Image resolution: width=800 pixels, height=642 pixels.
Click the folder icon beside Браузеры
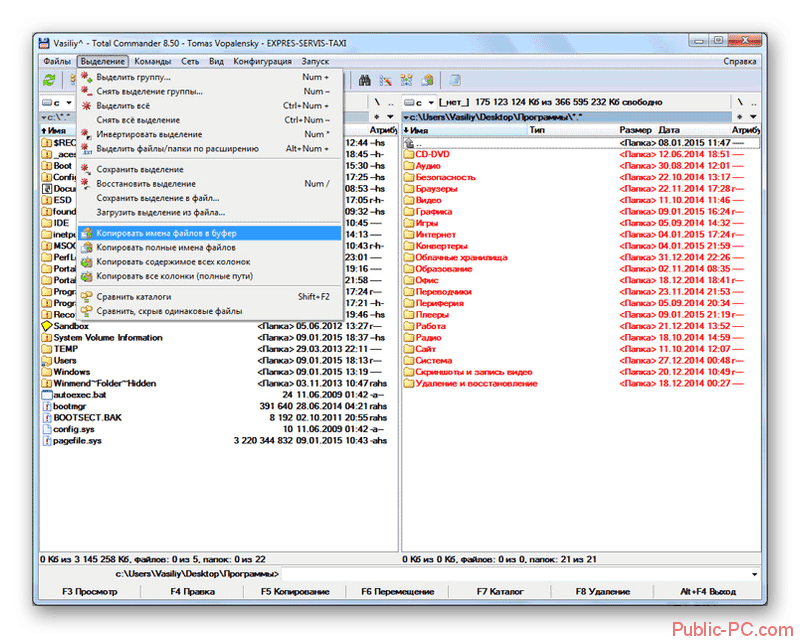click(x=408, y=189)
